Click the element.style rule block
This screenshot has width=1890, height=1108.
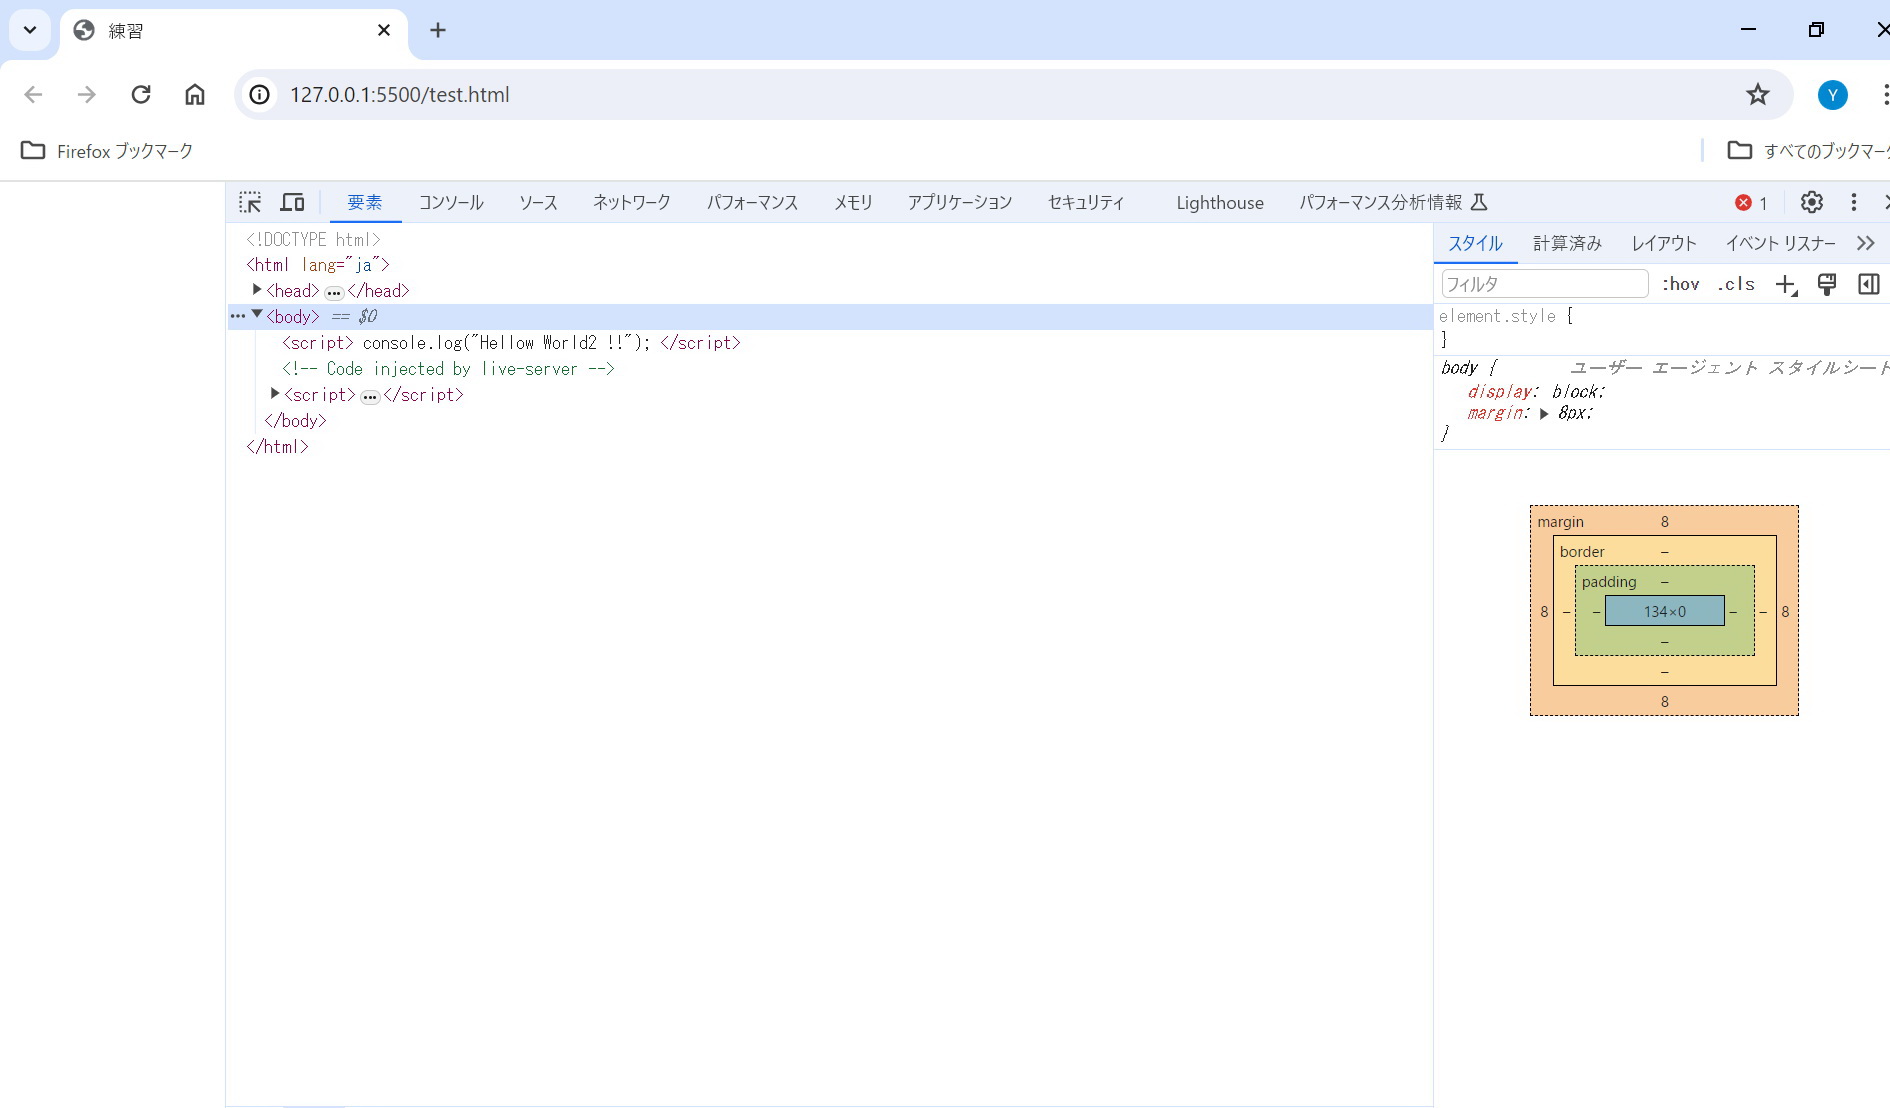click(x=1662, y=328)
